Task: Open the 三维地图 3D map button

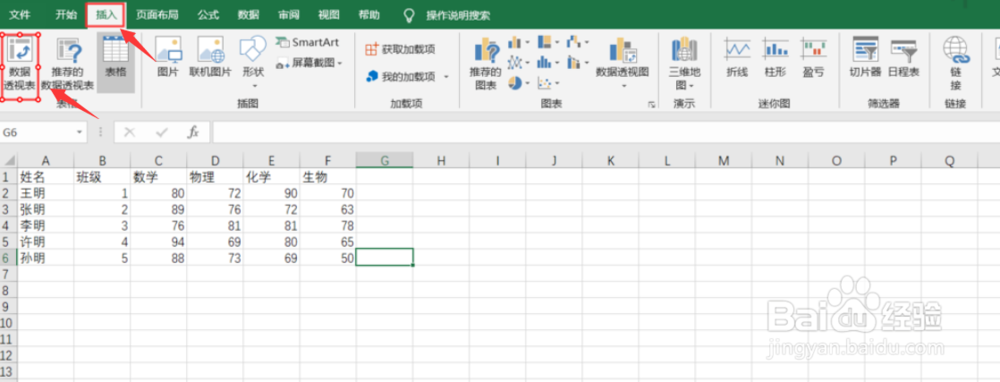Action: pos(684,62)
